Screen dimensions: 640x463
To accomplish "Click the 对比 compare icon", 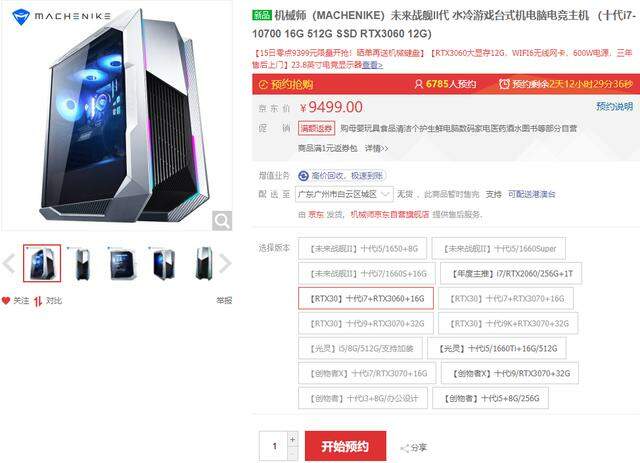I will pos(38,301).
